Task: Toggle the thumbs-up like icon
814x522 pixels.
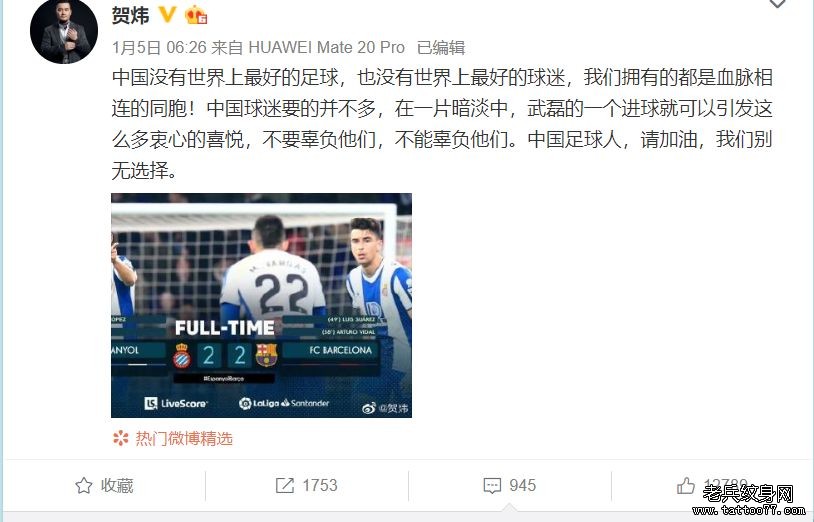Action: tap(686, 486)
